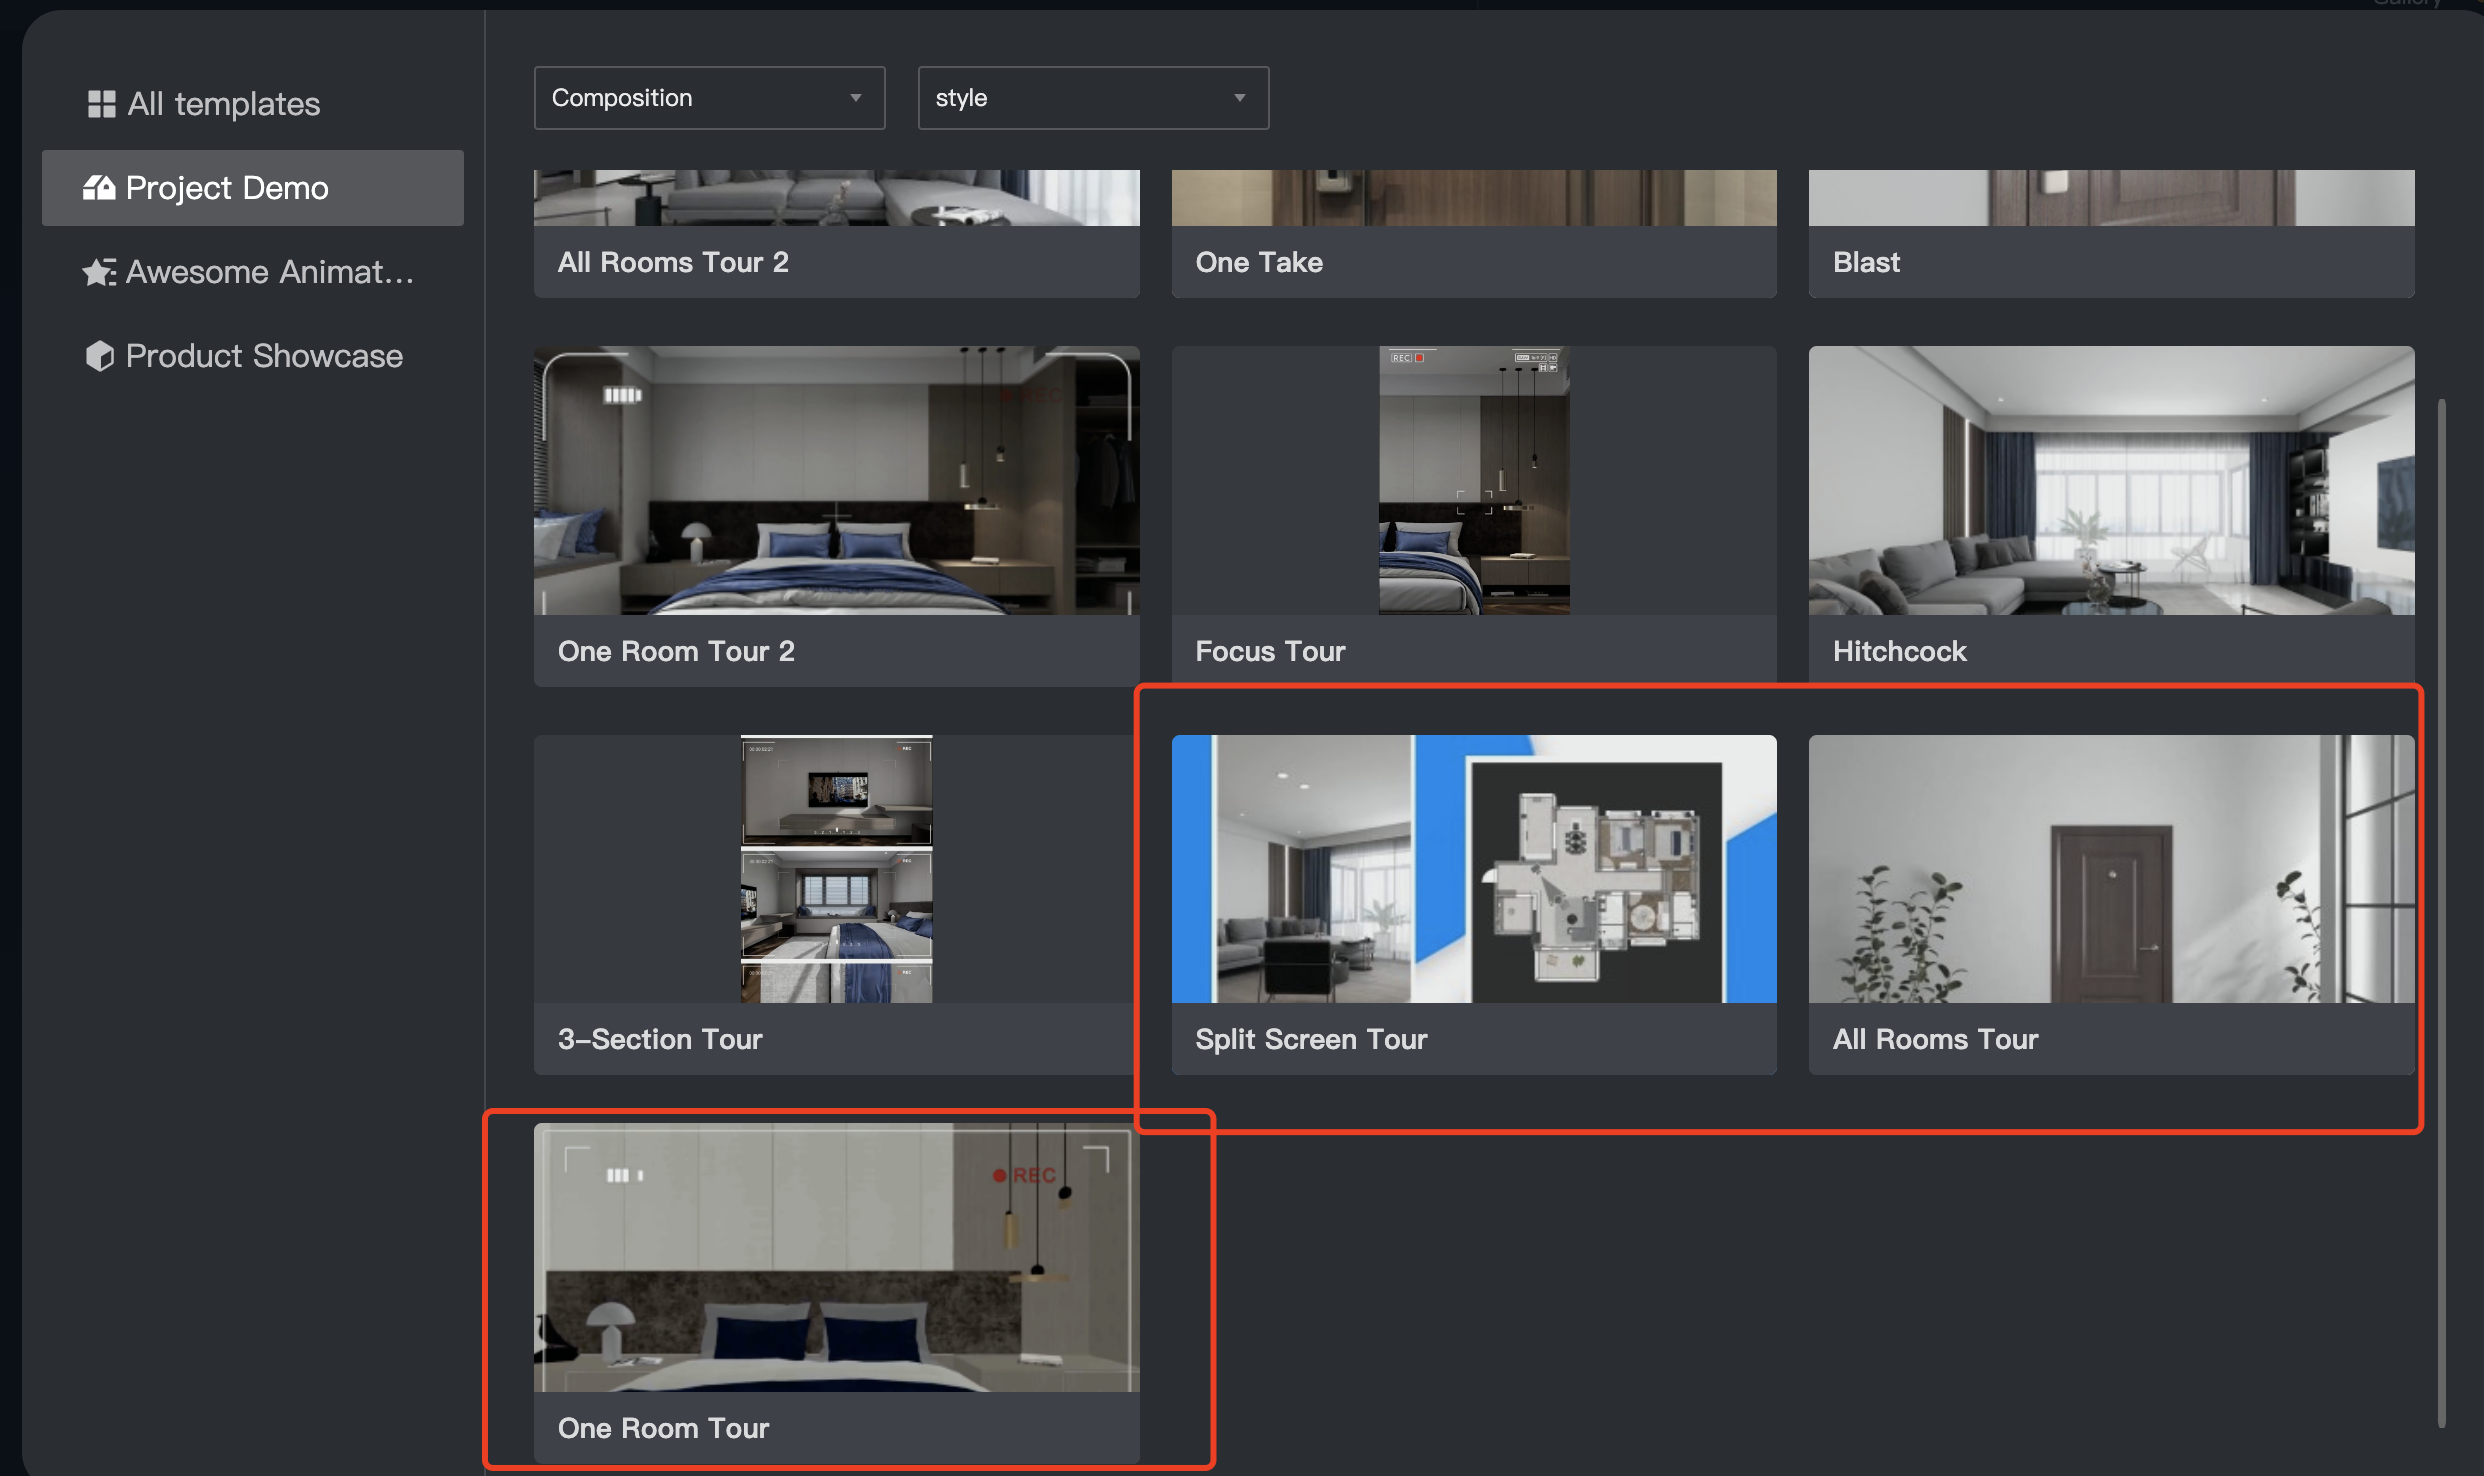Screen dimensions: 2484x1476
Task: Click the Product Showcase cube icon
Action: [x=100, y=356]
